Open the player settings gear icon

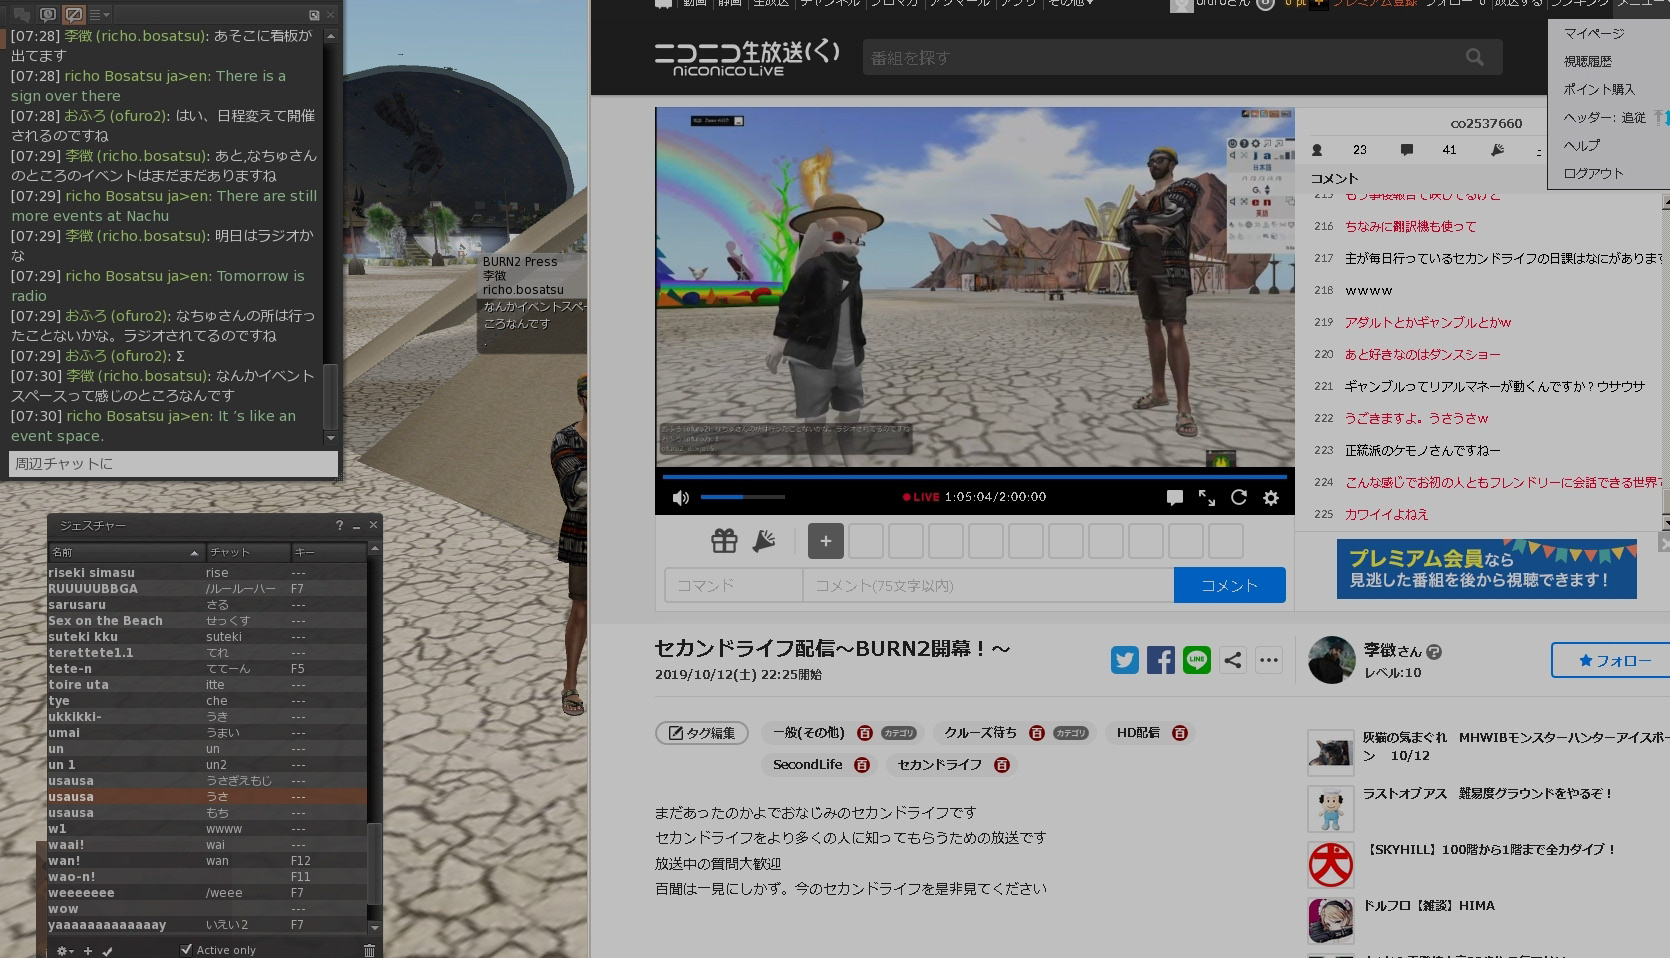[1271, 497]
